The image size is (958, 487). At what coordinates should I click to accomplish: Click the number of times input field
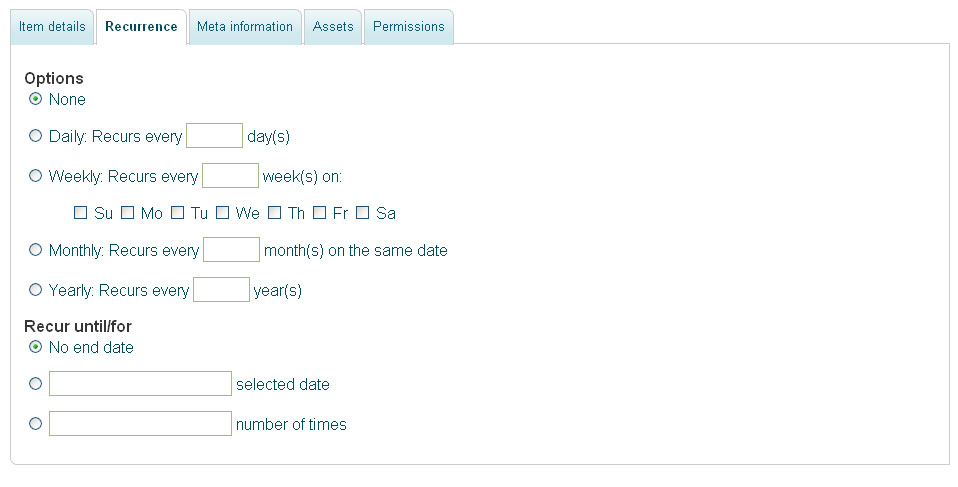141,423
